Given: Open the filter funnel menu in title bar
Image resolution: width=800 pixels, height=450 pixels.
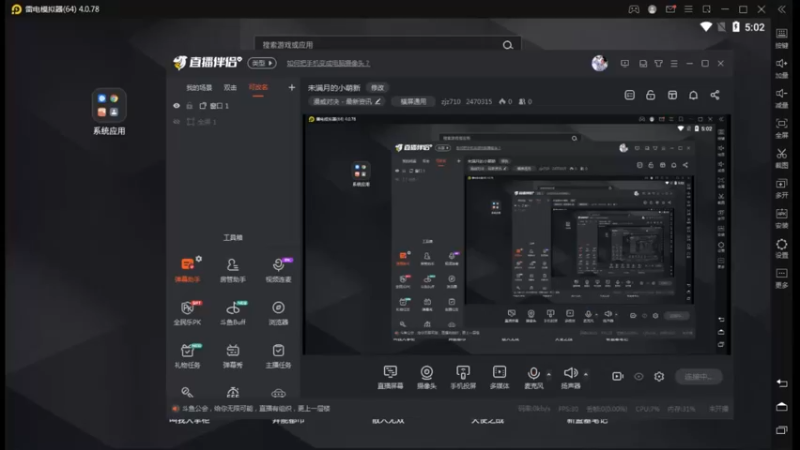Looking at the screenshot, I should click(x=659, y=63).
